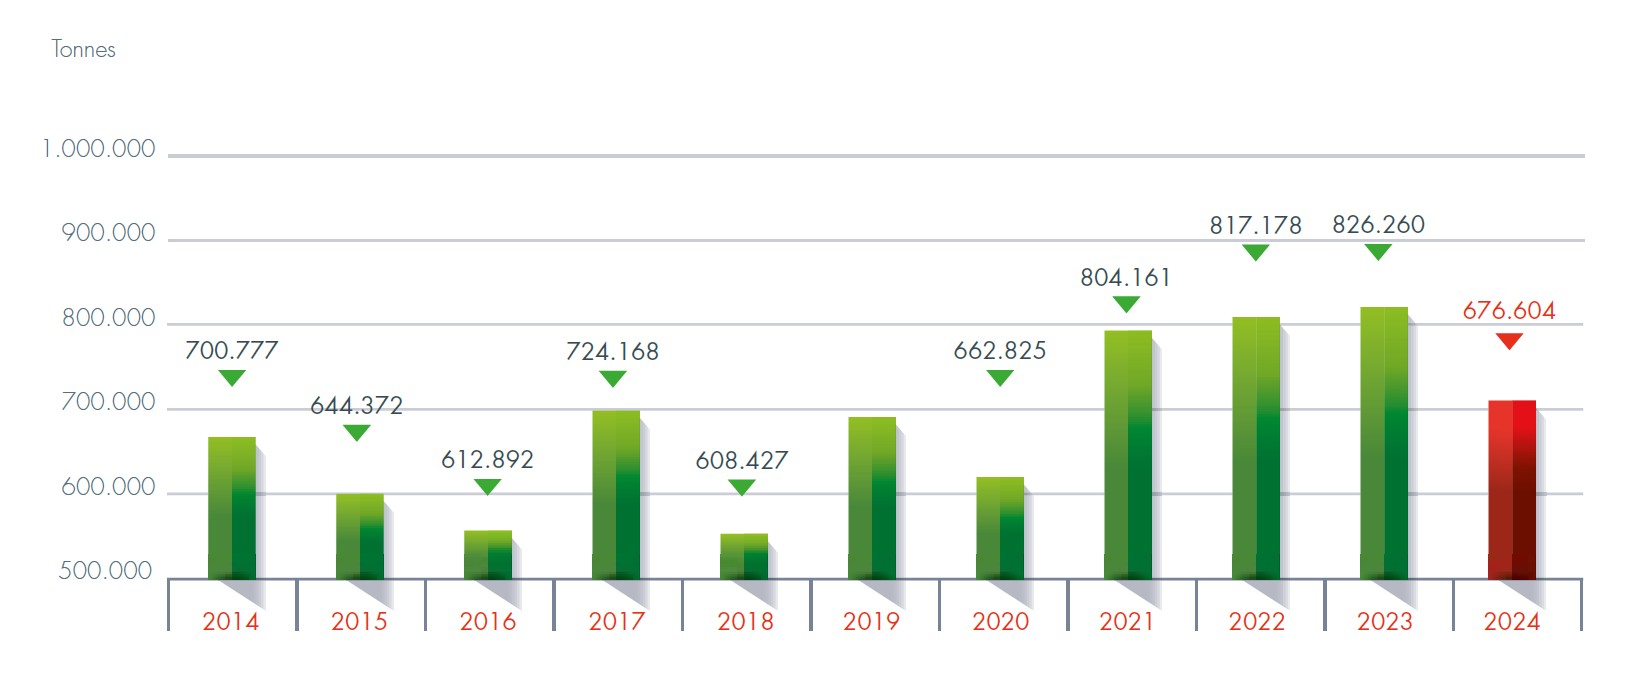This screenshot has height=676, width=1645.
Task: Select the green bar for 2019
Action: point(872,498)
